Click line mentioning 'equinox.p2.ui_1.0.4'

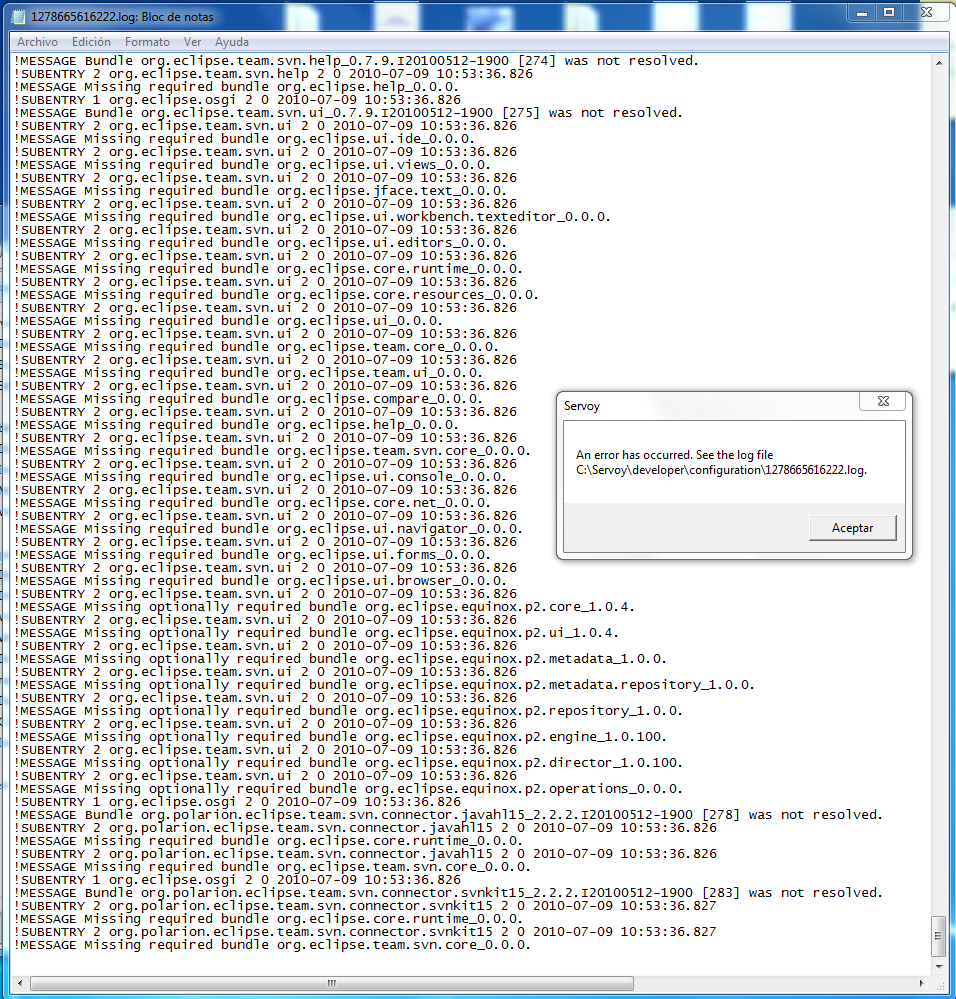point(317,633)
